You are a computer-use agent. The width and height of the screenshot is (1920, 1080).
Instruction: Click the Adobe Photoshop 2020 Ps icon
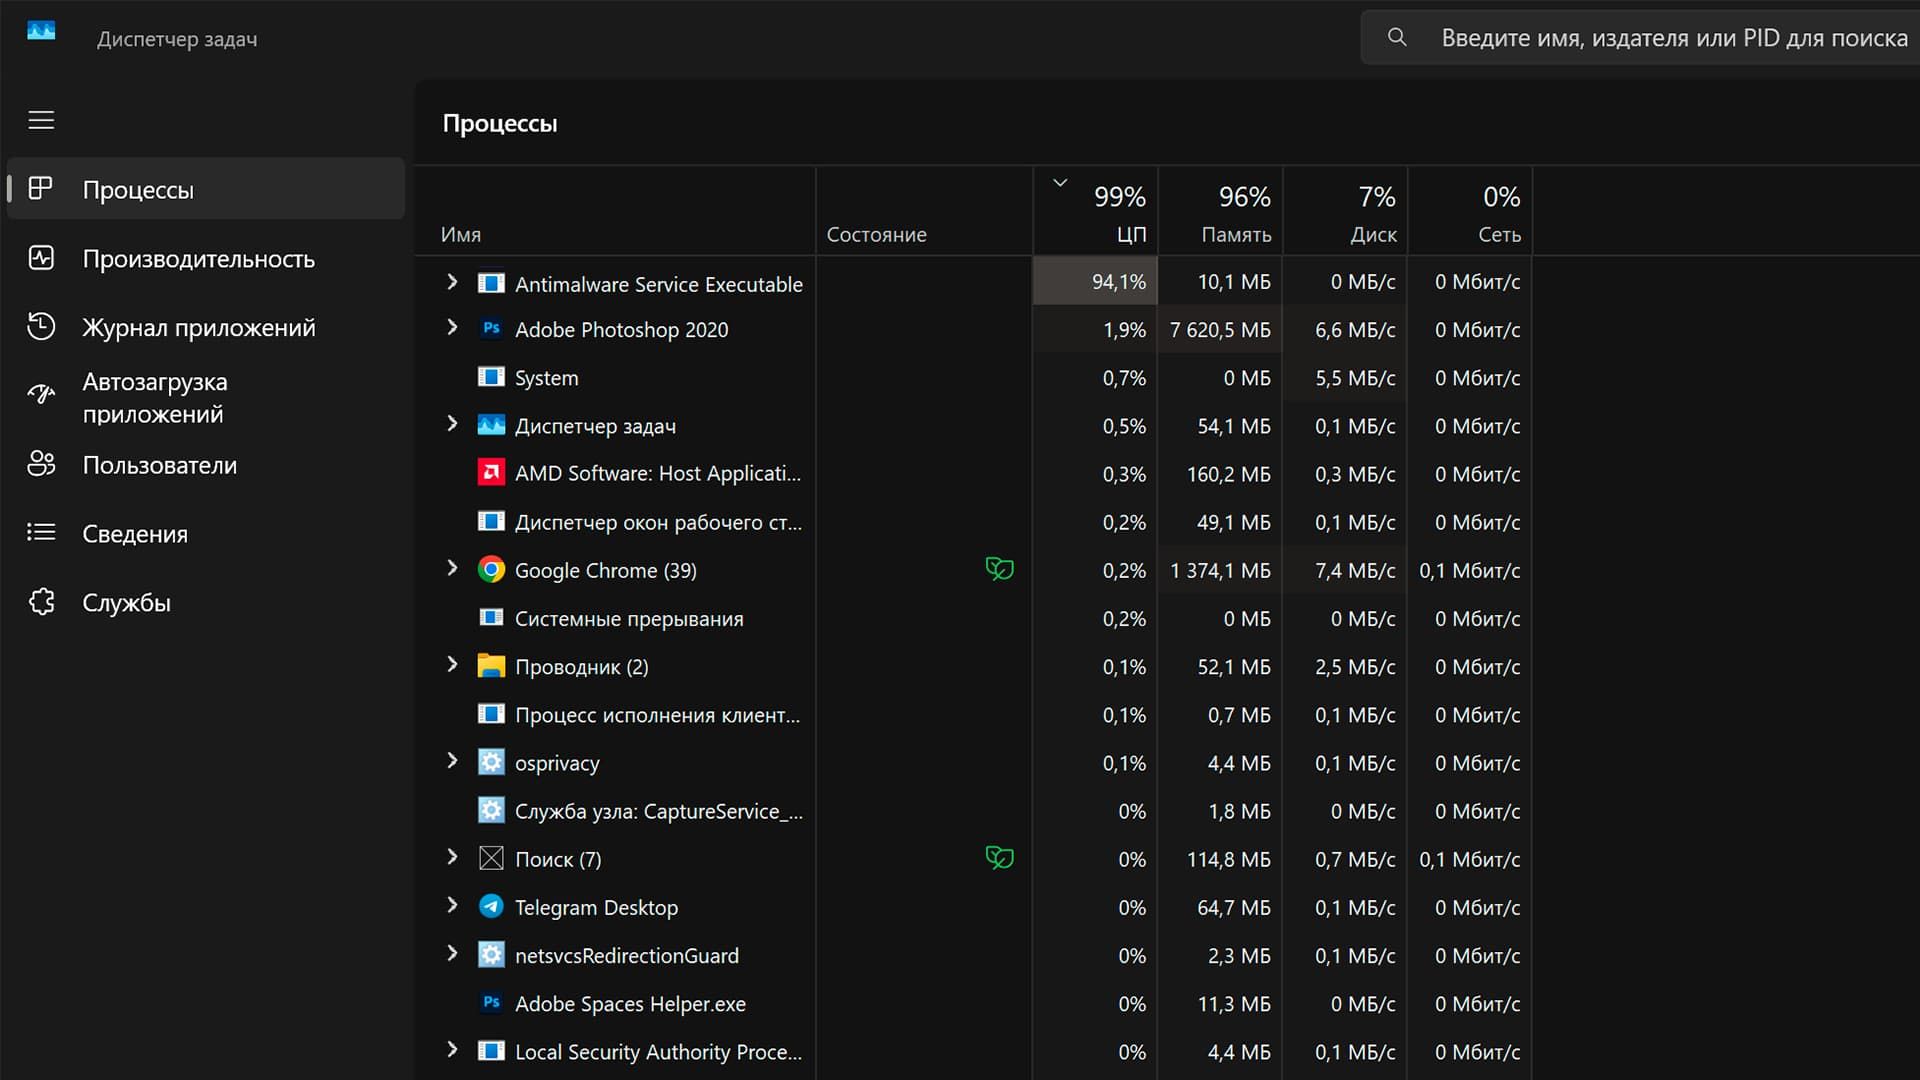(491, 329)
